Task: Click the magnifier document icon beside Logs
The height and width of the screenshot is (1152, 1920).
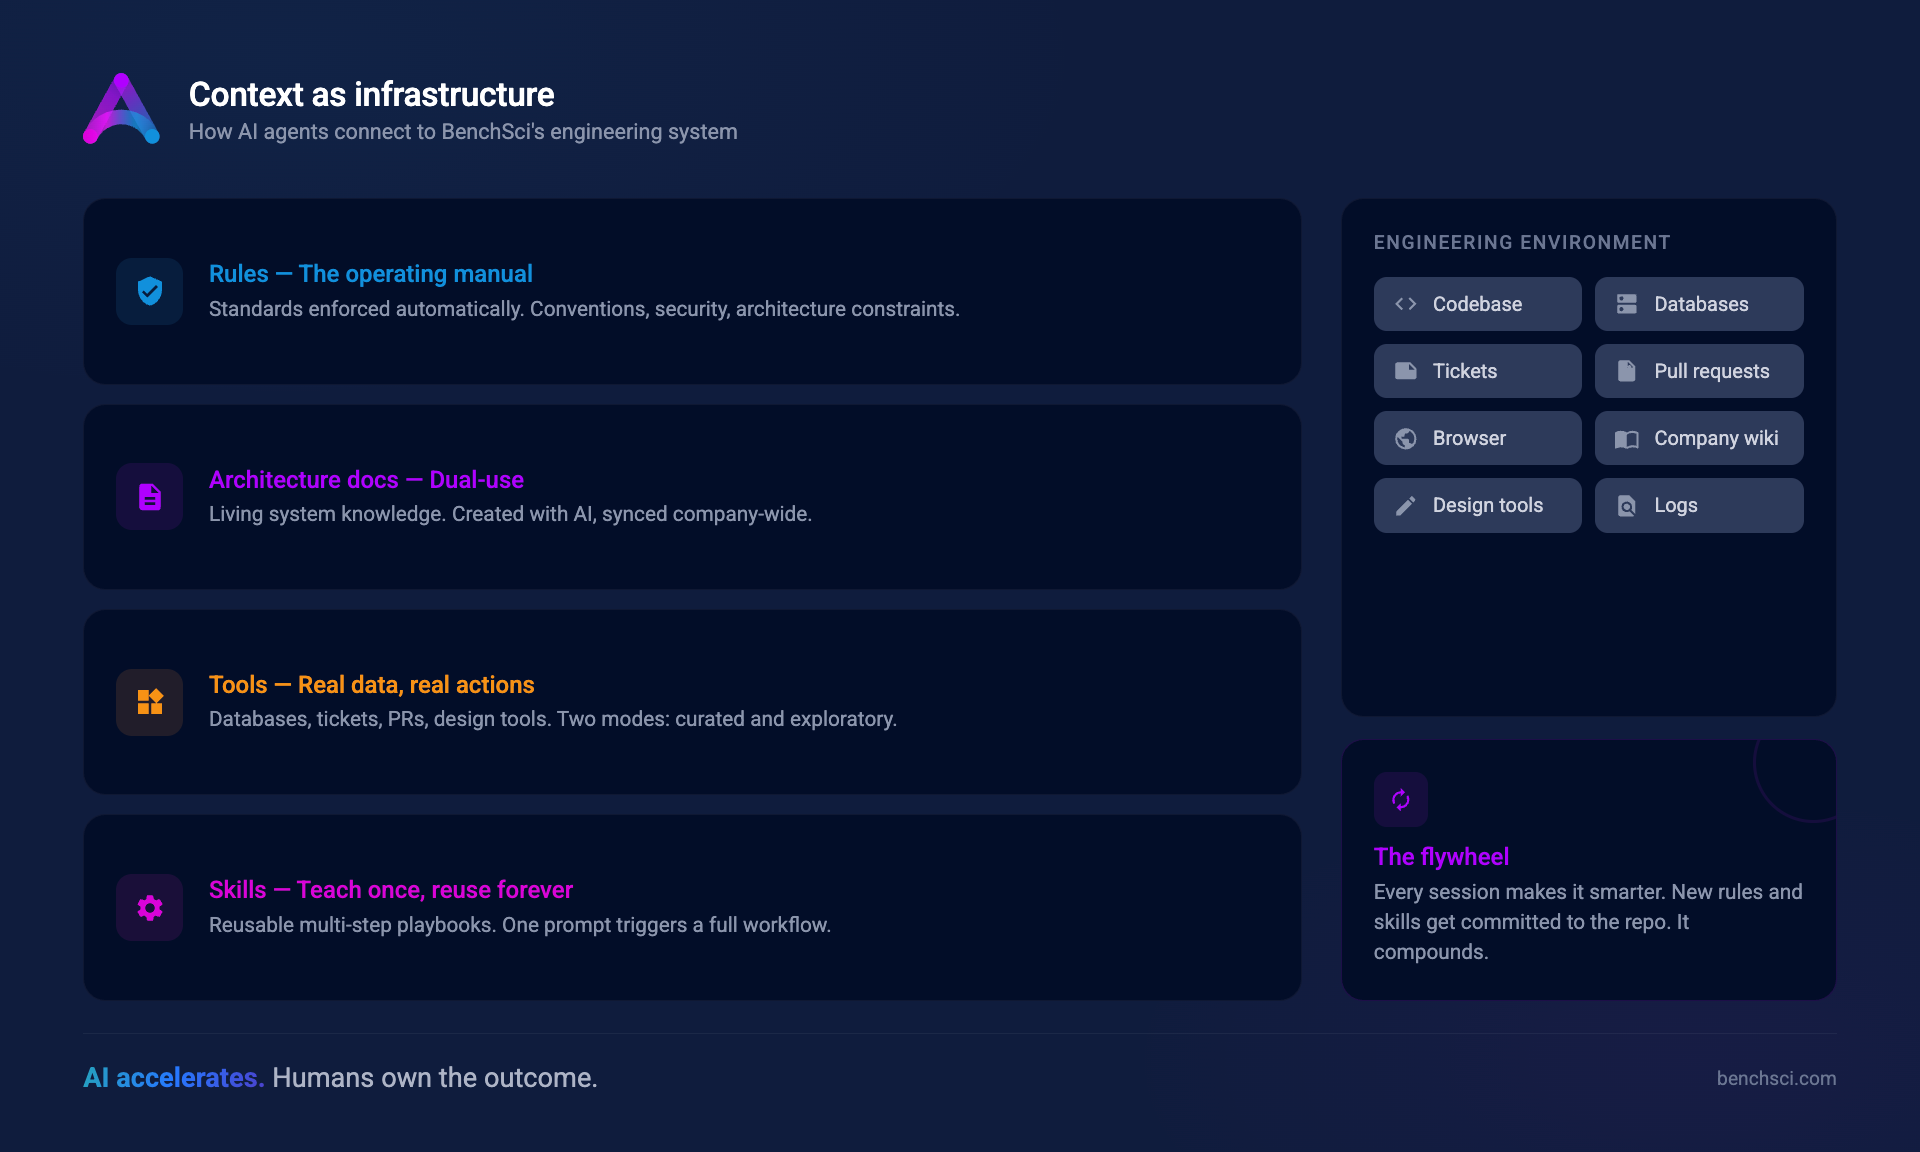Action: coord(1627,506)
